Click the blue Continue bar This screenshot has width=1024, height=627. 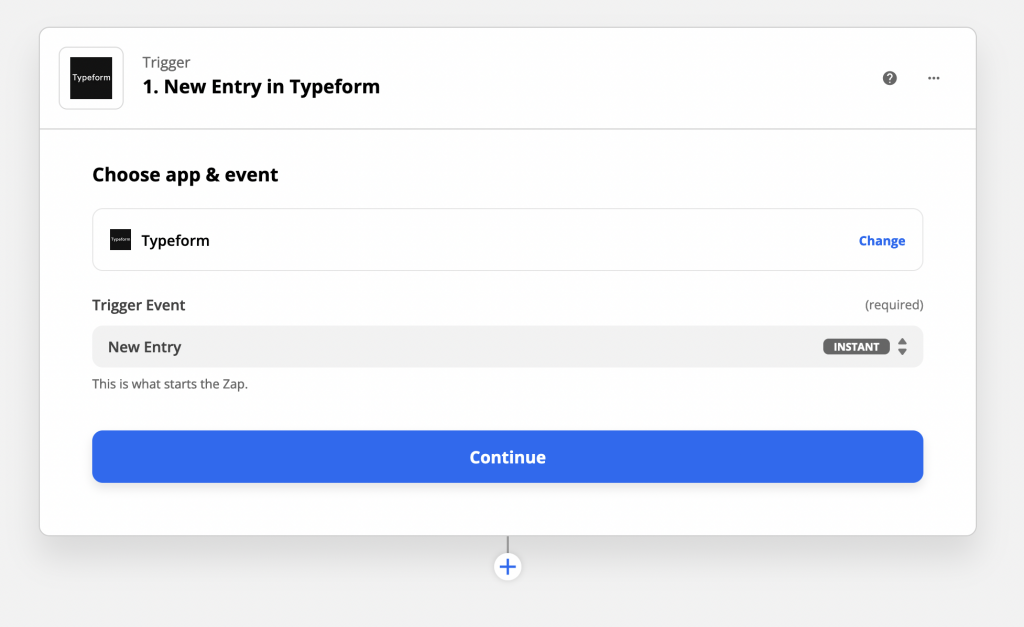507,456
